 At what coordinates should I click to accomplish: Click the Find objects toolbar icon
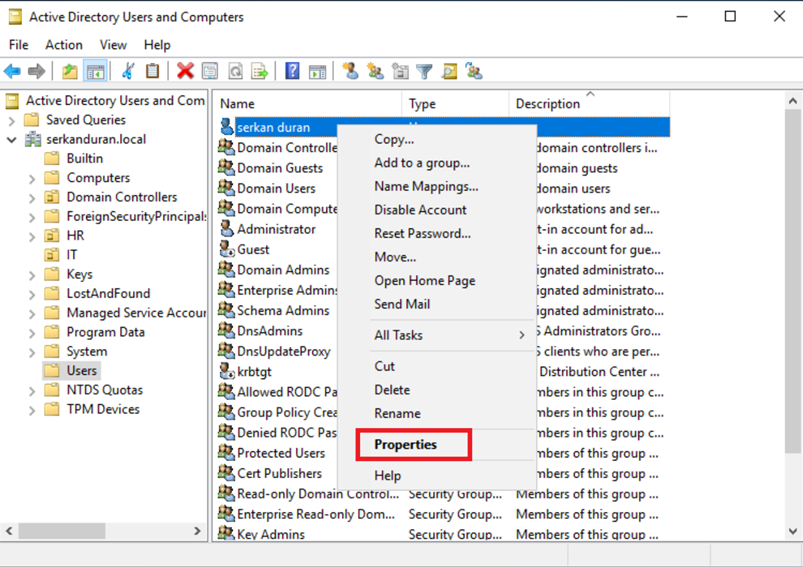449,71
